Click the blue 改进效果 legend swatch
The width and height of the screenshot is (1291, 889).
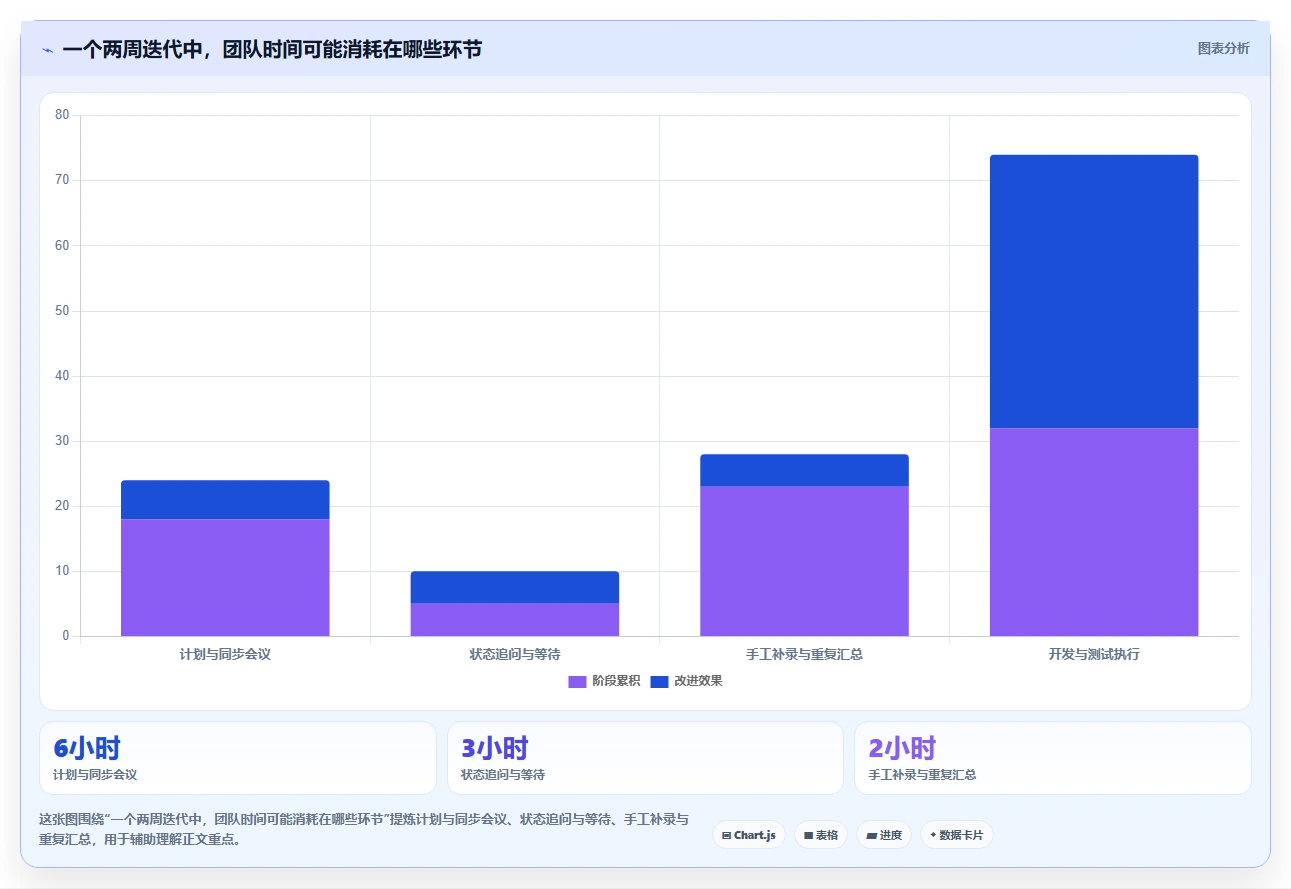[659, 681]
